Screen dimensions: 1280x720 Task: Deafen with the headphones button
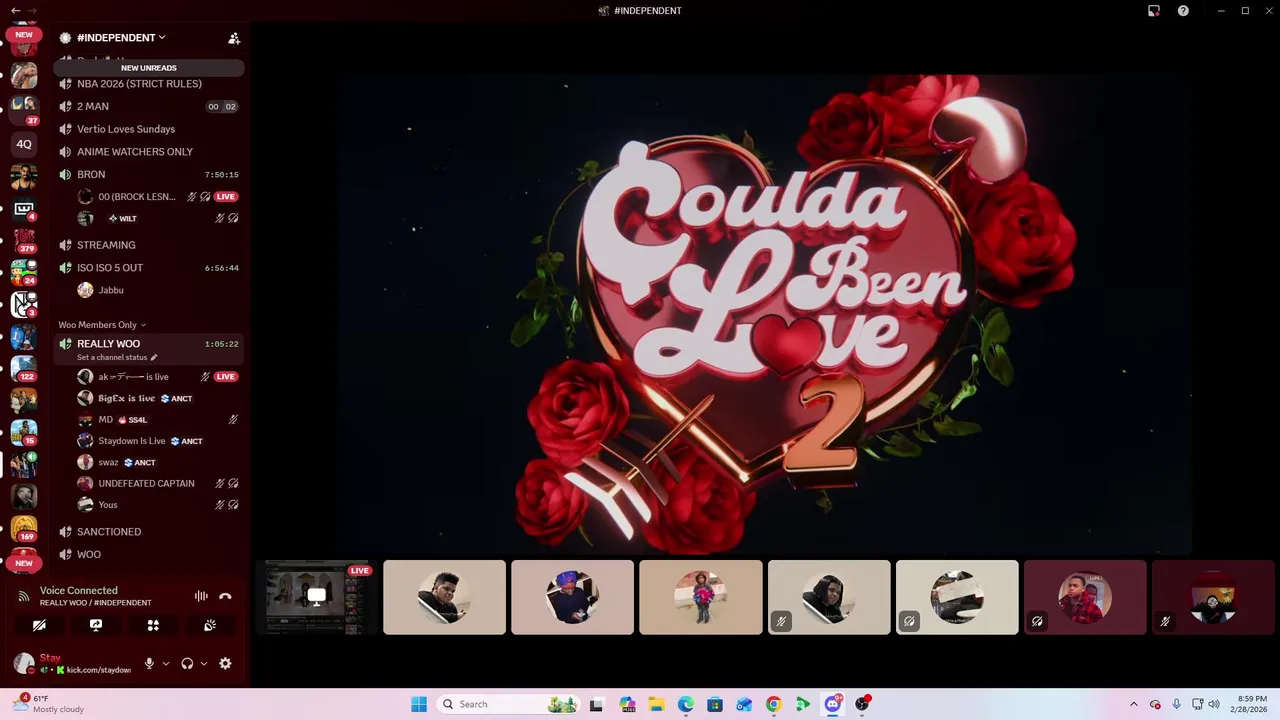pyautogui.click(x=187, y=663)
